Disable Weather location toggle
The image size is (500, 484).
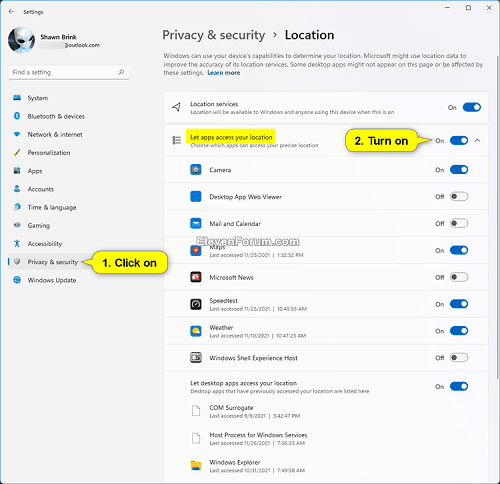(459, 331)
